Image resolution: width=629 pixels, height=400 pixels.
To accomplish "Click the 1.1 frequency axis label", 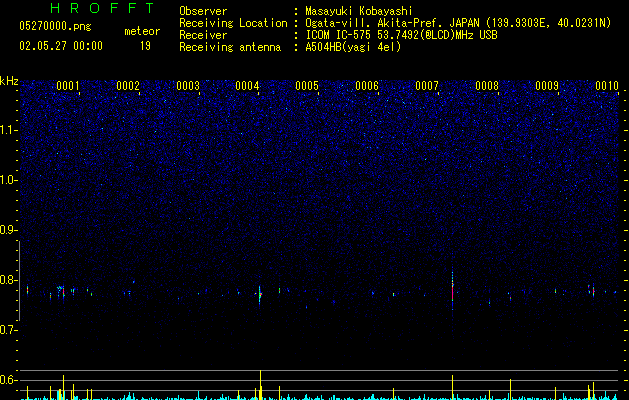I will pyautogui.click(x=9, y=130).
